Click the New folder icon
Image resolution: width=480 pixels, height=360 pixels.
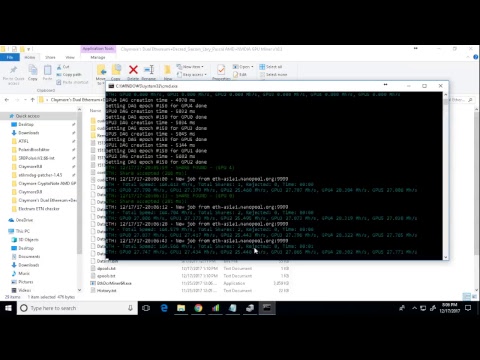(x=168, y=70)
